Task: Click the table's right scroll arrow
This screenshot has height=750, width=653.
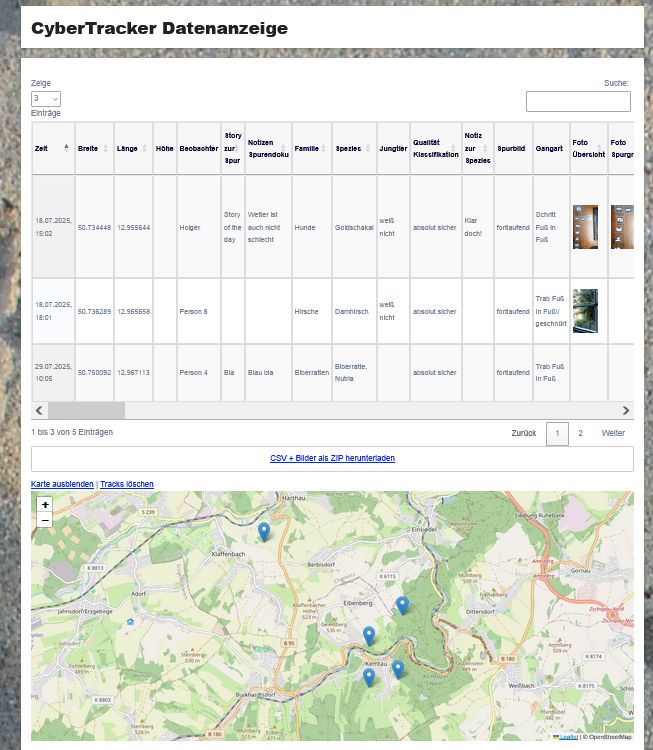Action: [626, 410]
